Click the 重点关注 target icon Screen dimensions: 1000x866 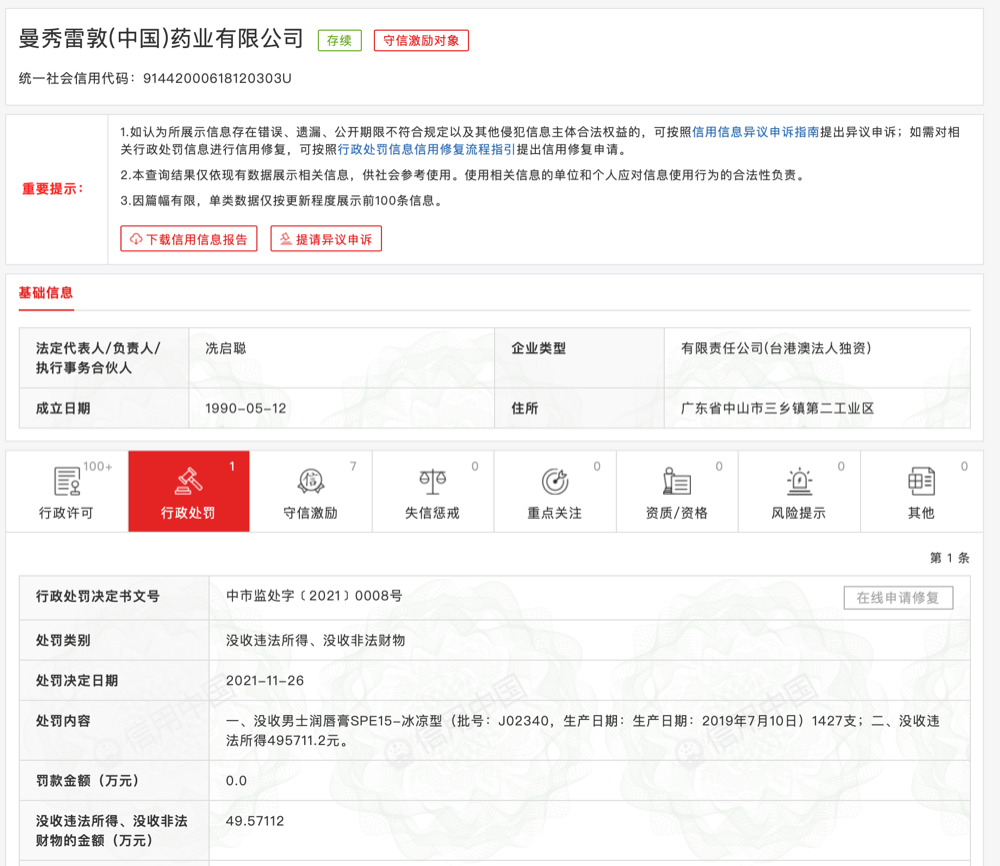click(x=555, y=482)
